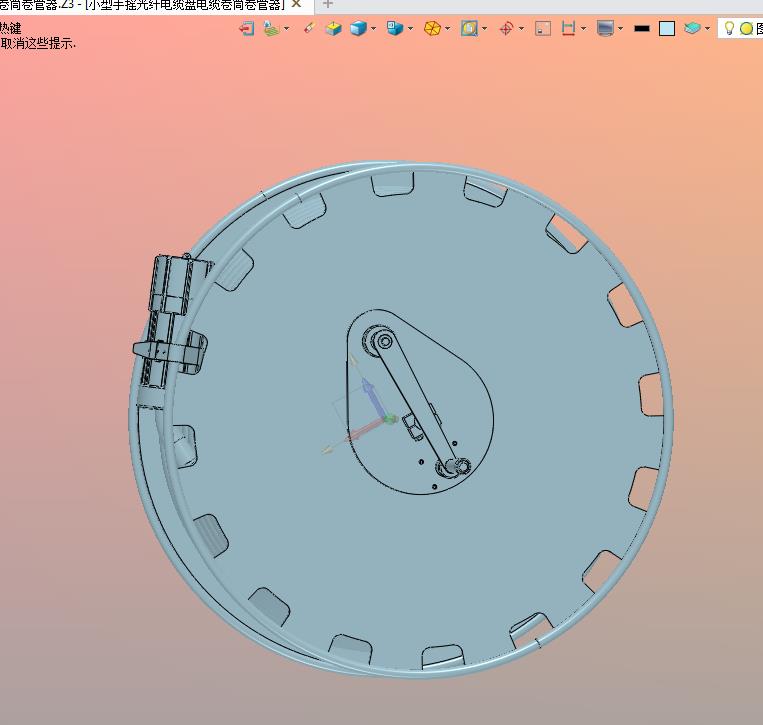The image size is (763, 725).
Task: Click the blue shaded cube display icon
Action: tap(358, 29)
